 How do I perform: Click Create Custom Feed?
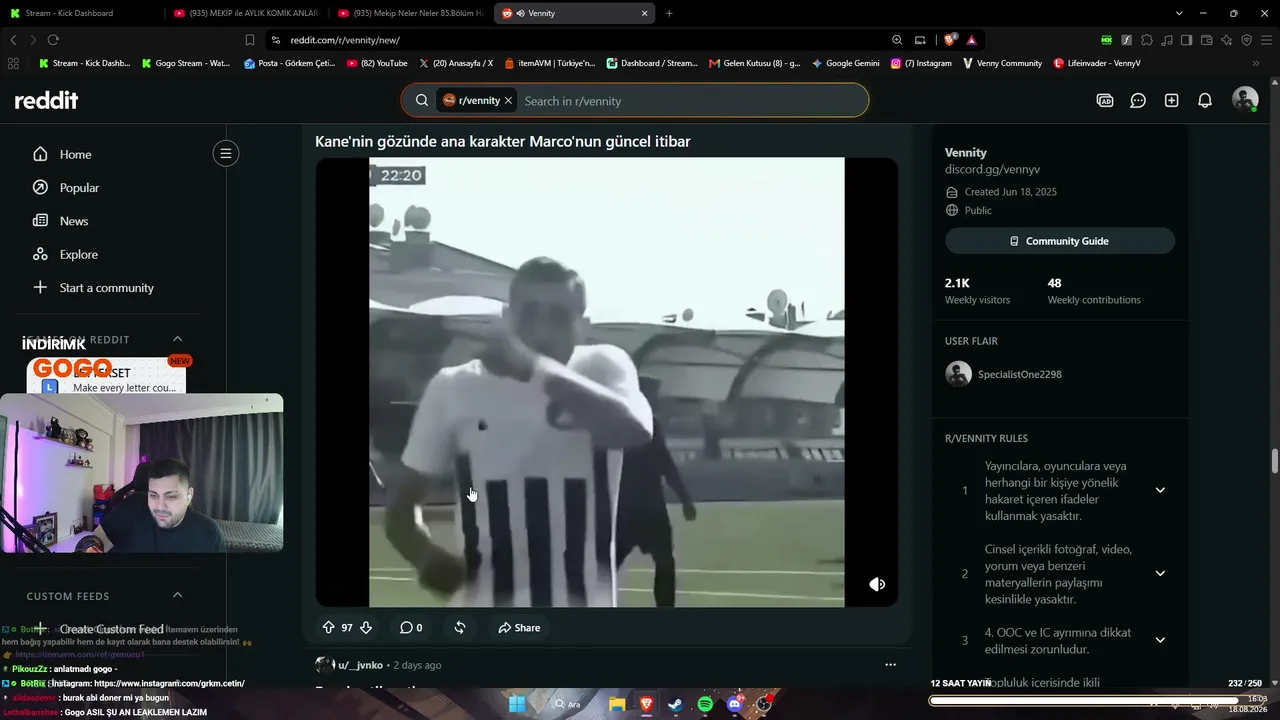click(x=111, y=629)
